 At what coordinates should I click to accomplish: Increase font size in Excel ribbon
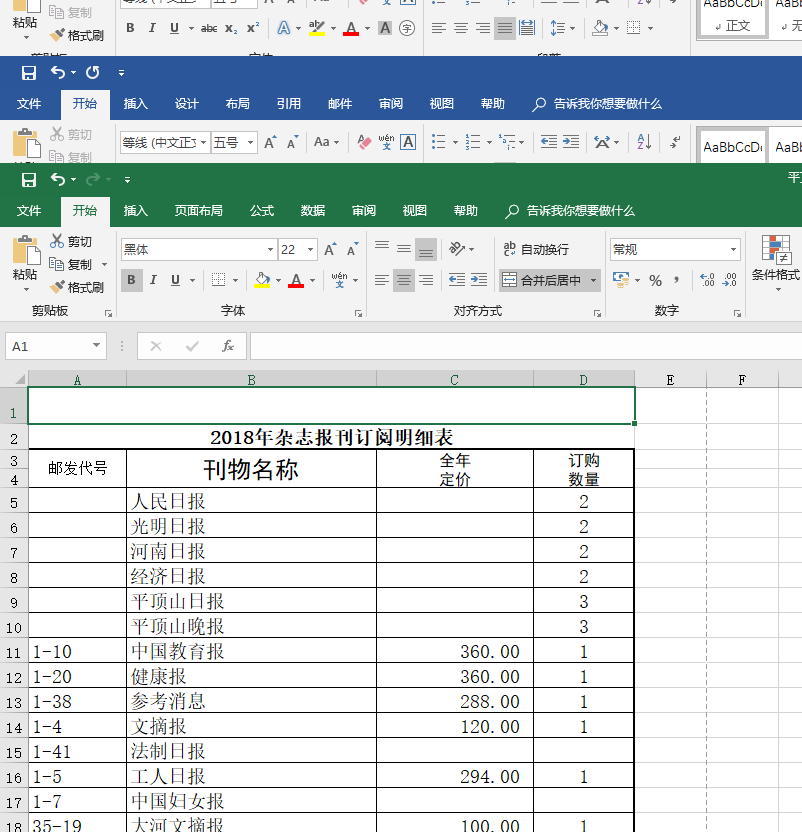coord(330,249)
